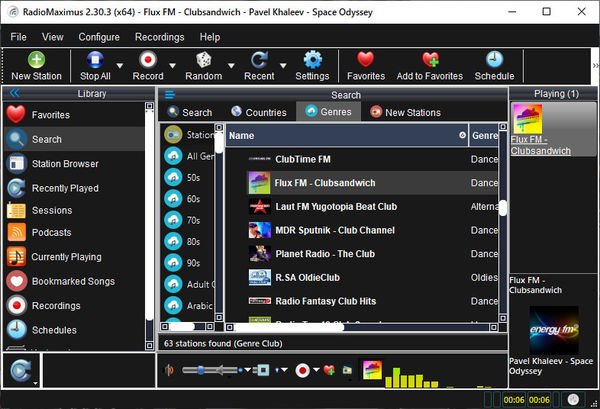This screenshot has height=409, width=600.
Task: Collapse the Library panel with double-arrow icon
Action: click(15, 93)
